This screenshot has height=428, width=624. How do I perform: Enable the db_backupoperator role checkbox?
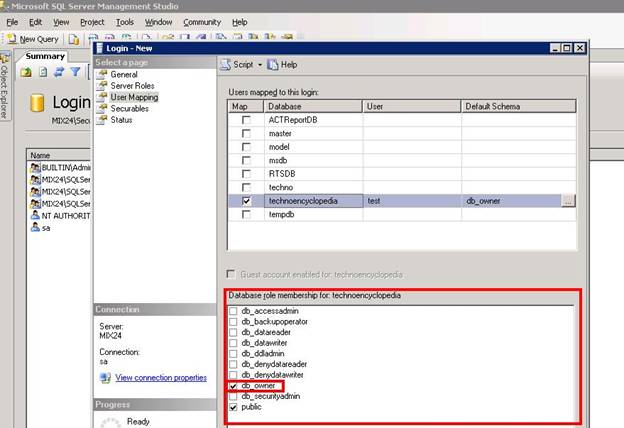(x=233, y=322)
